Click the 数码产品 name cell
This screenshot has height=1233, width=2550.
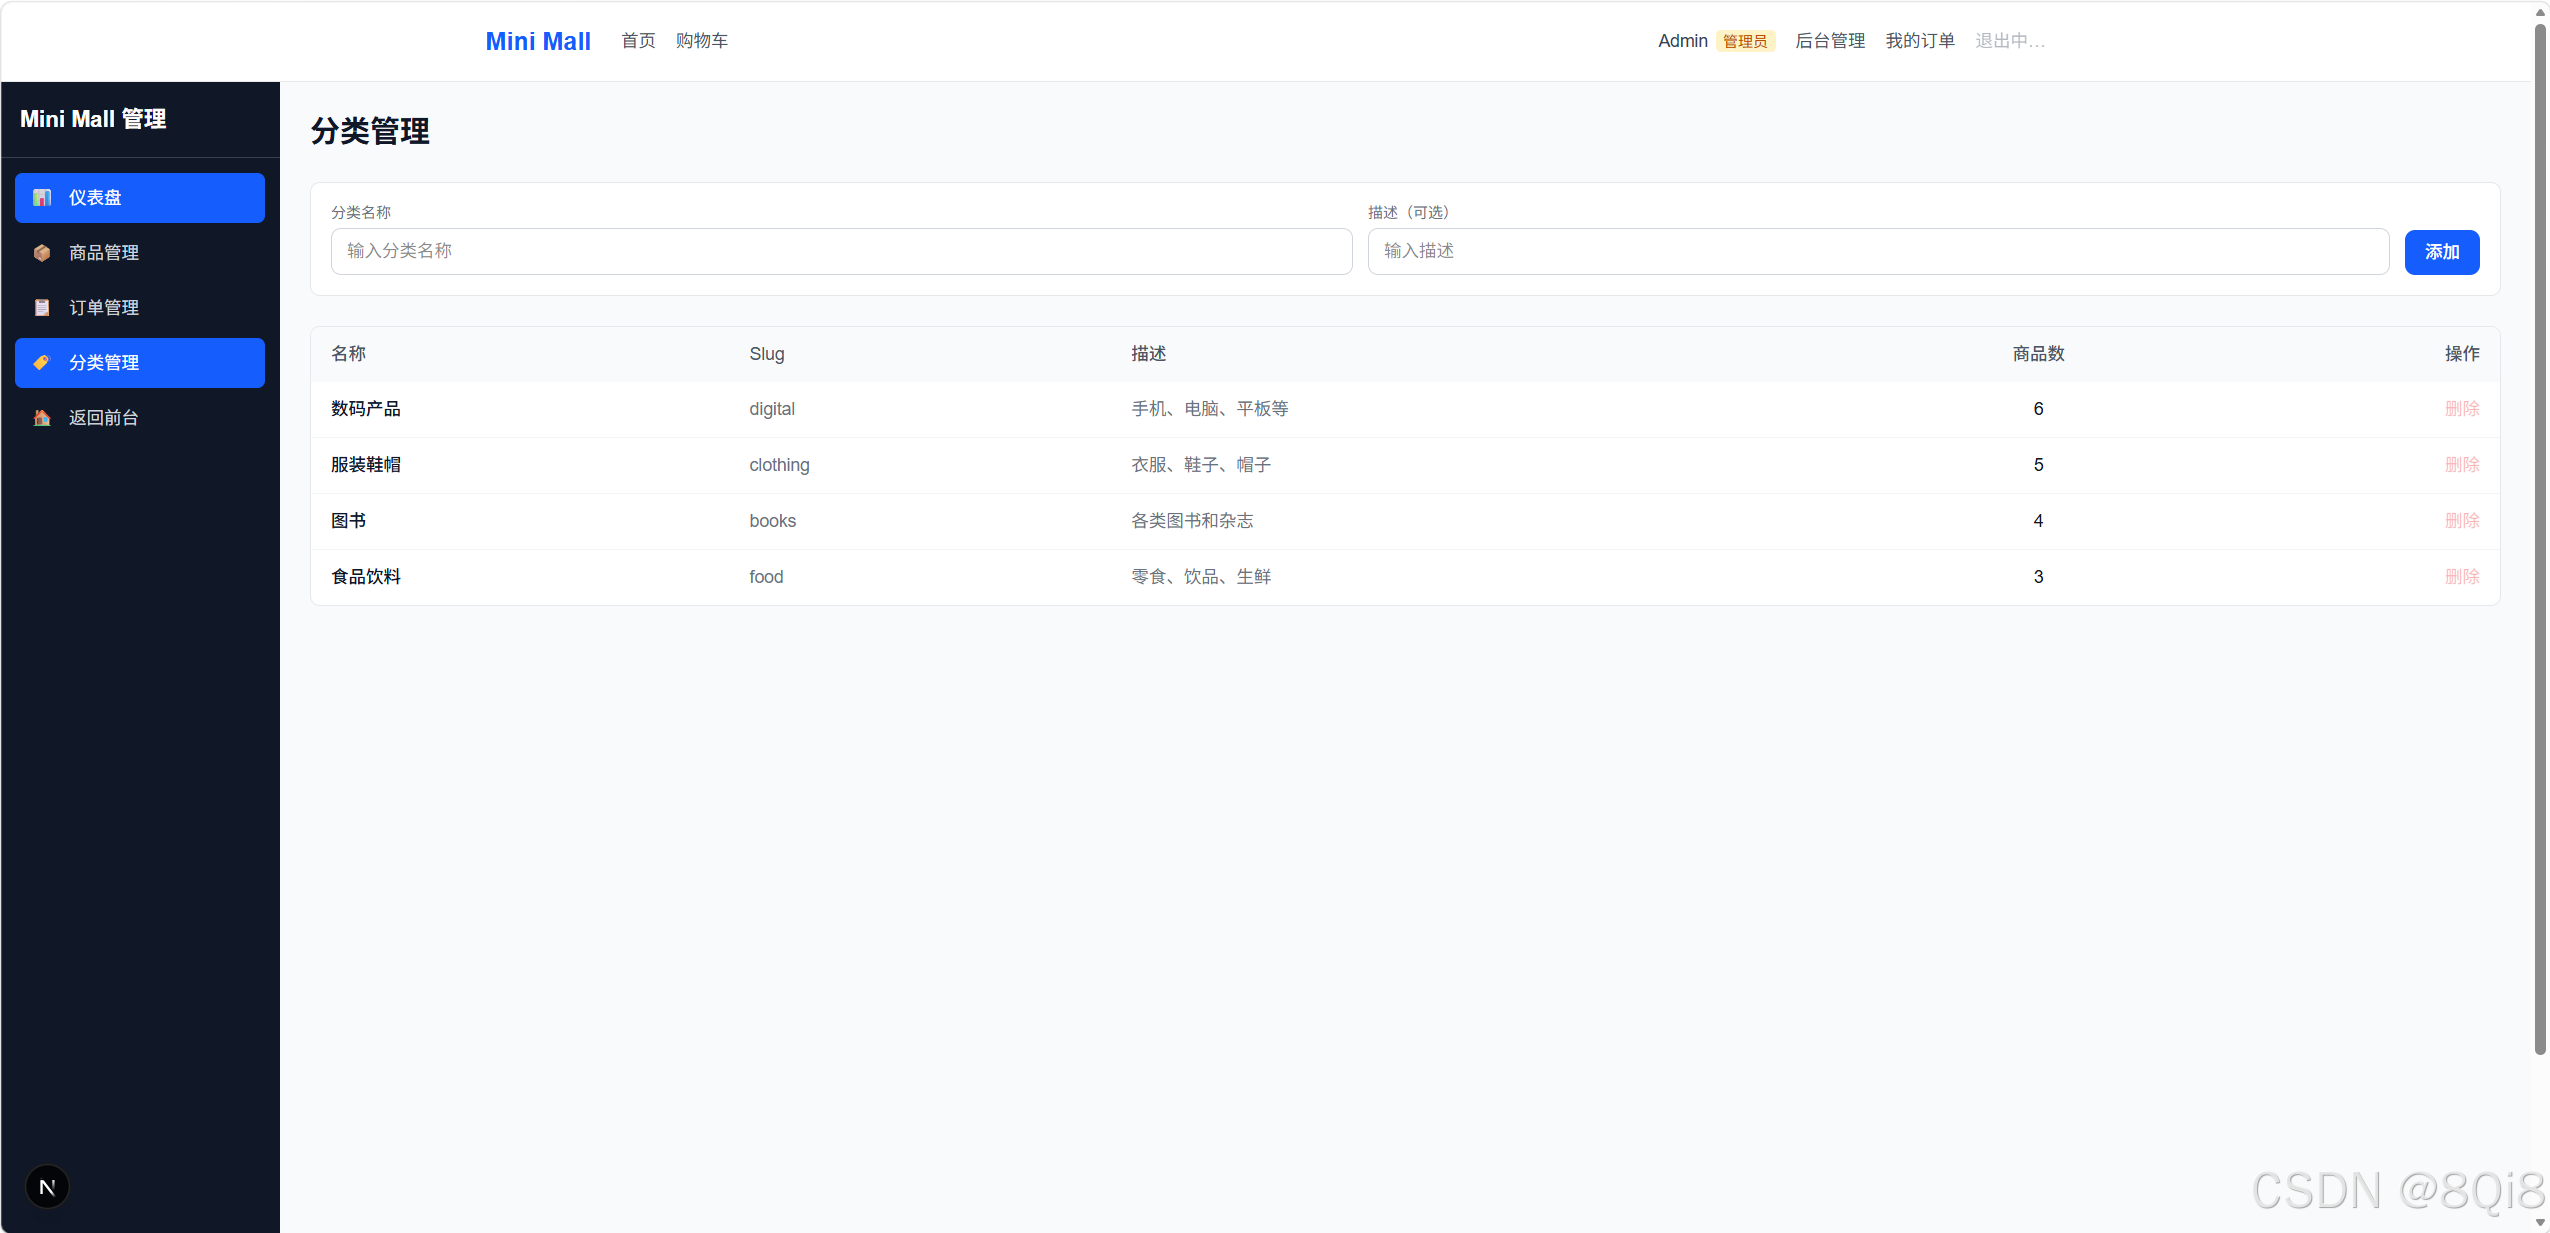pos(366,409)
